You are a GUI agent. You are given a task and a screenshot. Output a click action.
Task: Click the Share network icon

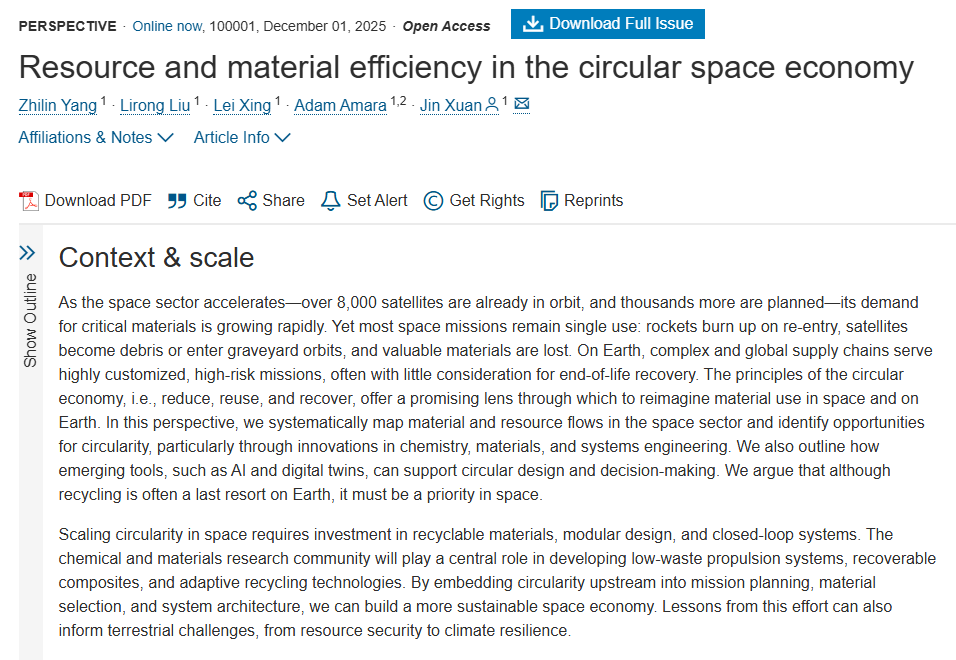coord(247,201)
